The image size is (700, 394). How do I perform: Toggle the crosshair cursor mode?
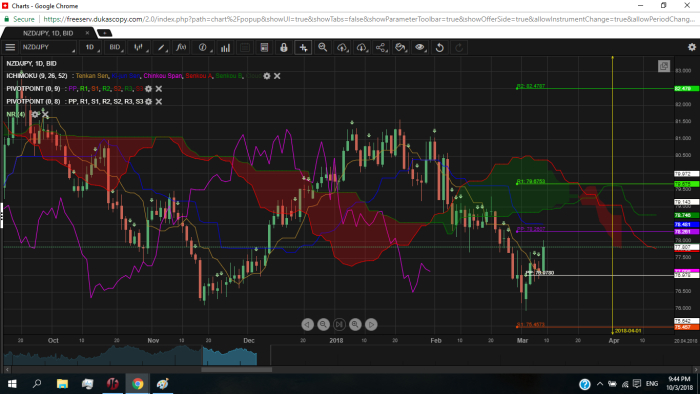pos(303,47)
